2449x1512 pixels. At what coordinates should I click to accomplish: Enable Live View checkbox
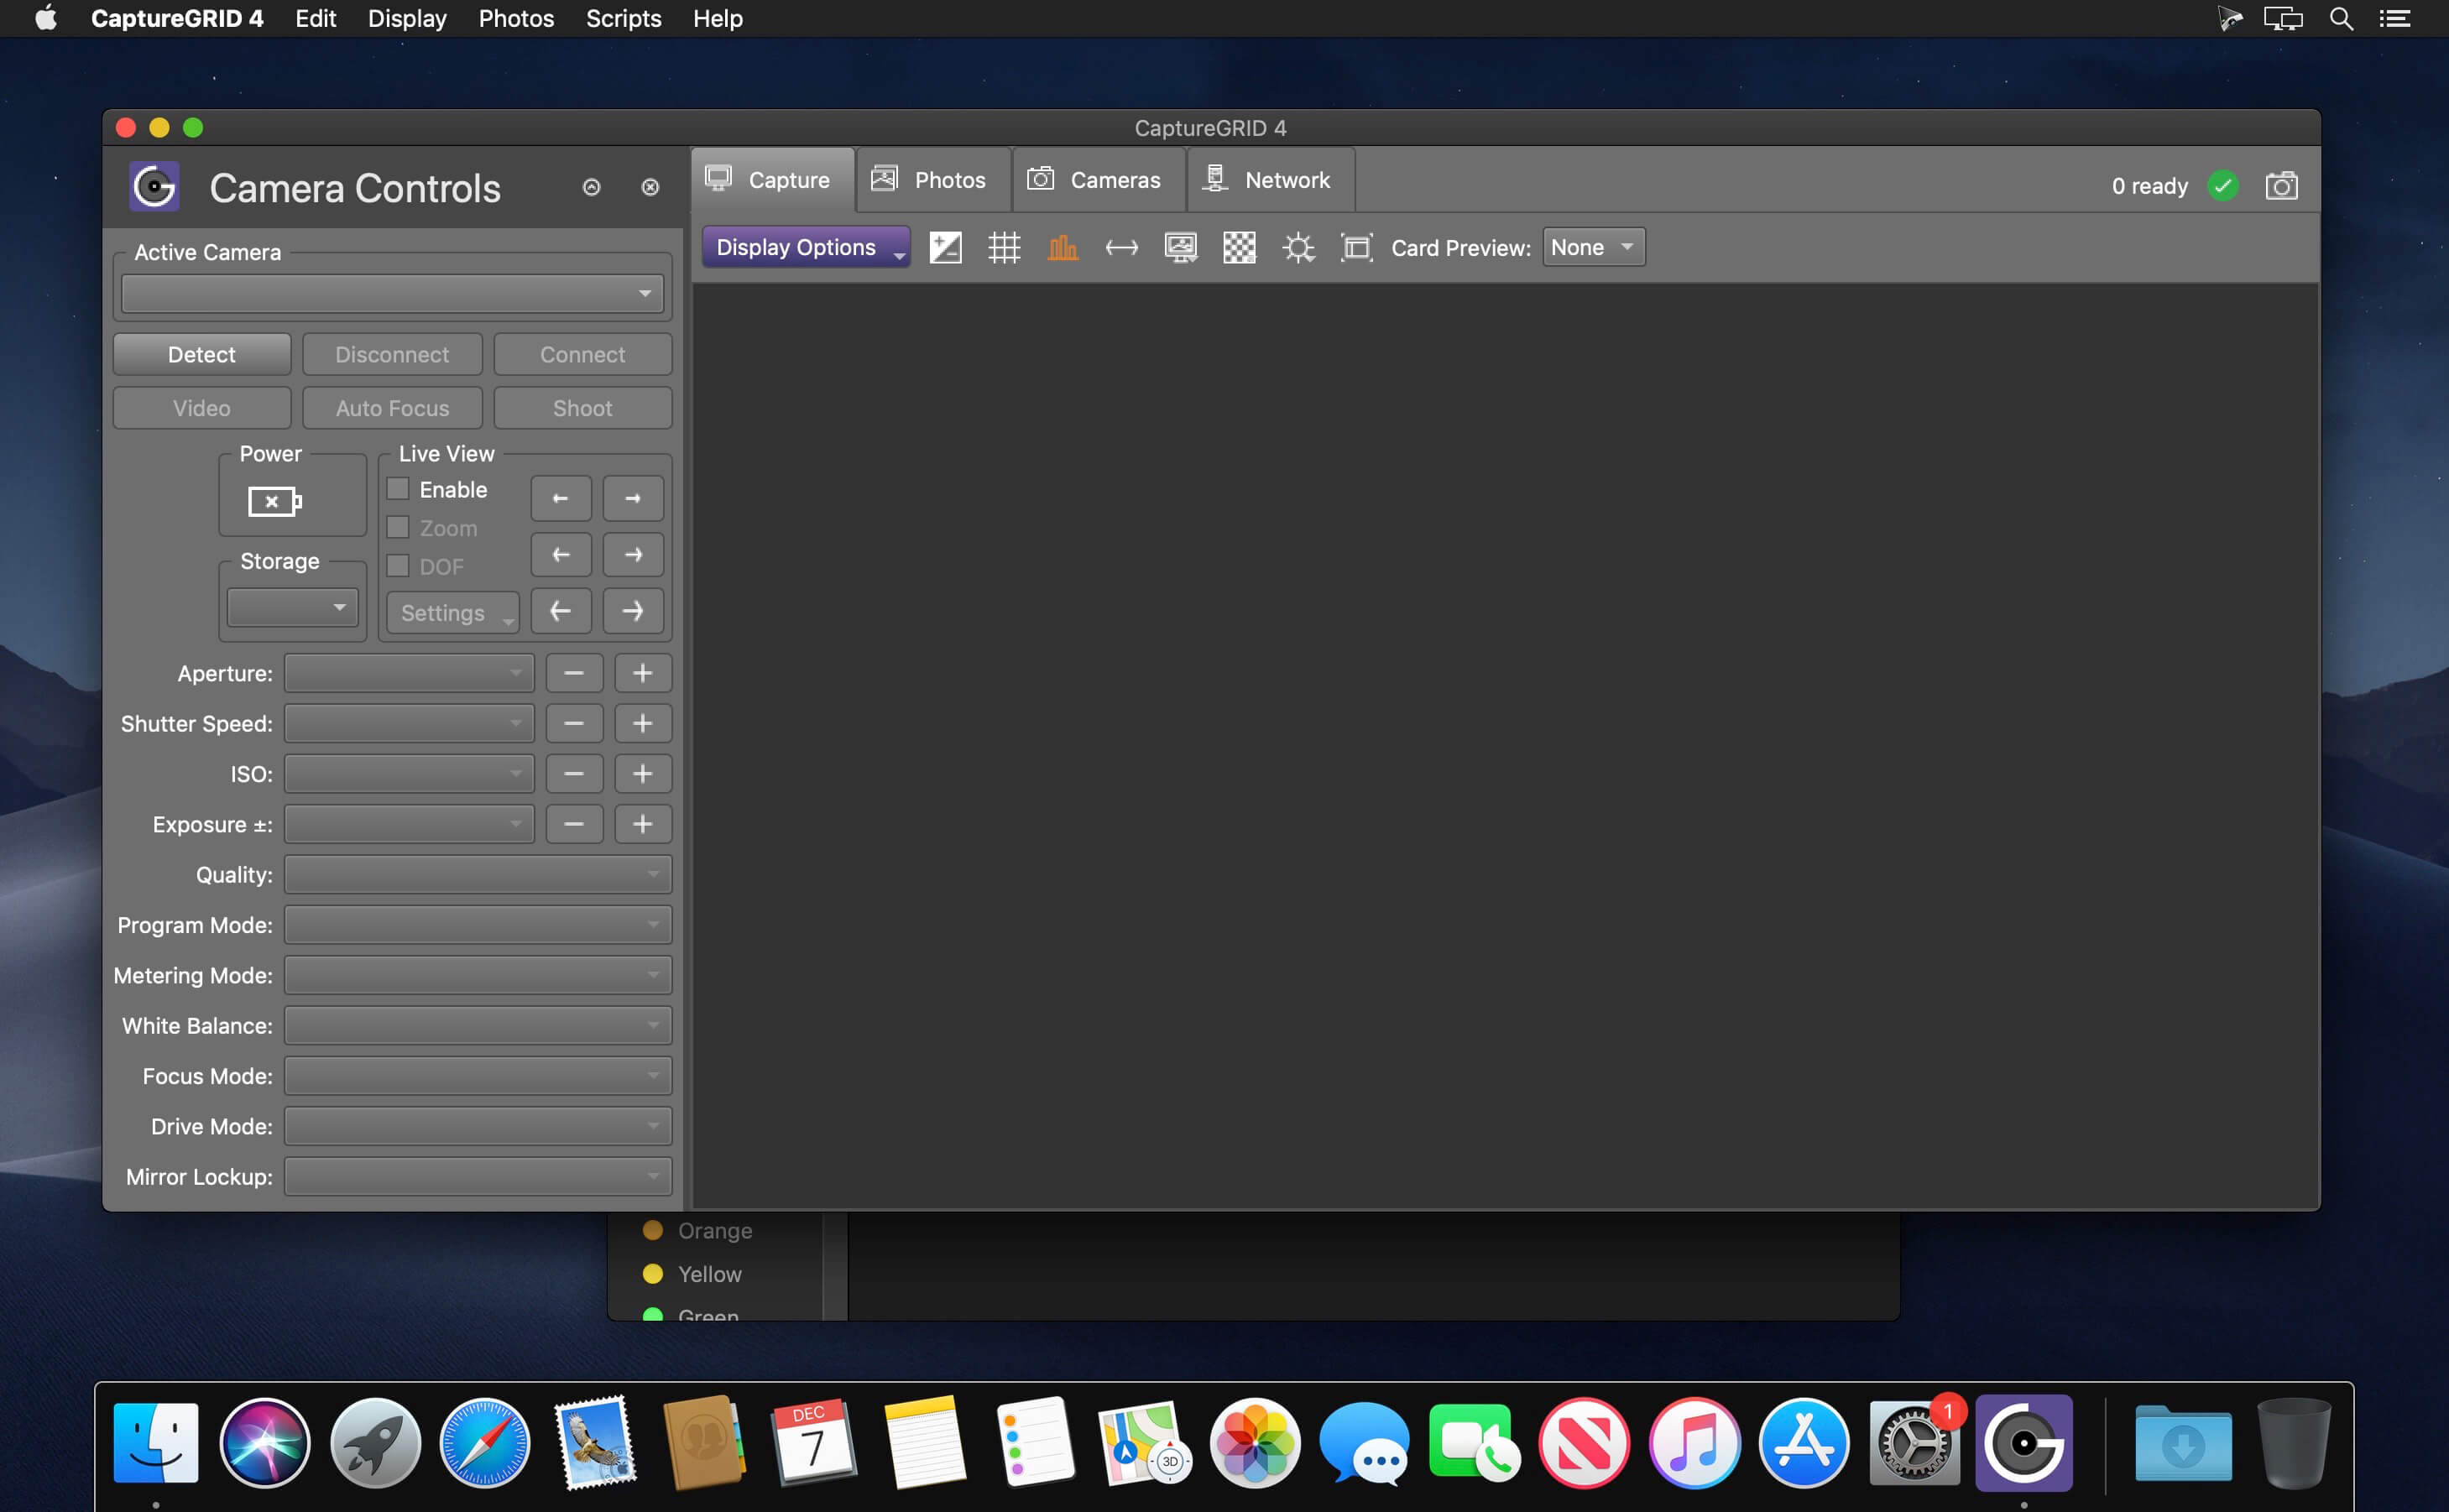pyautogui.click(x=398, y=489)
